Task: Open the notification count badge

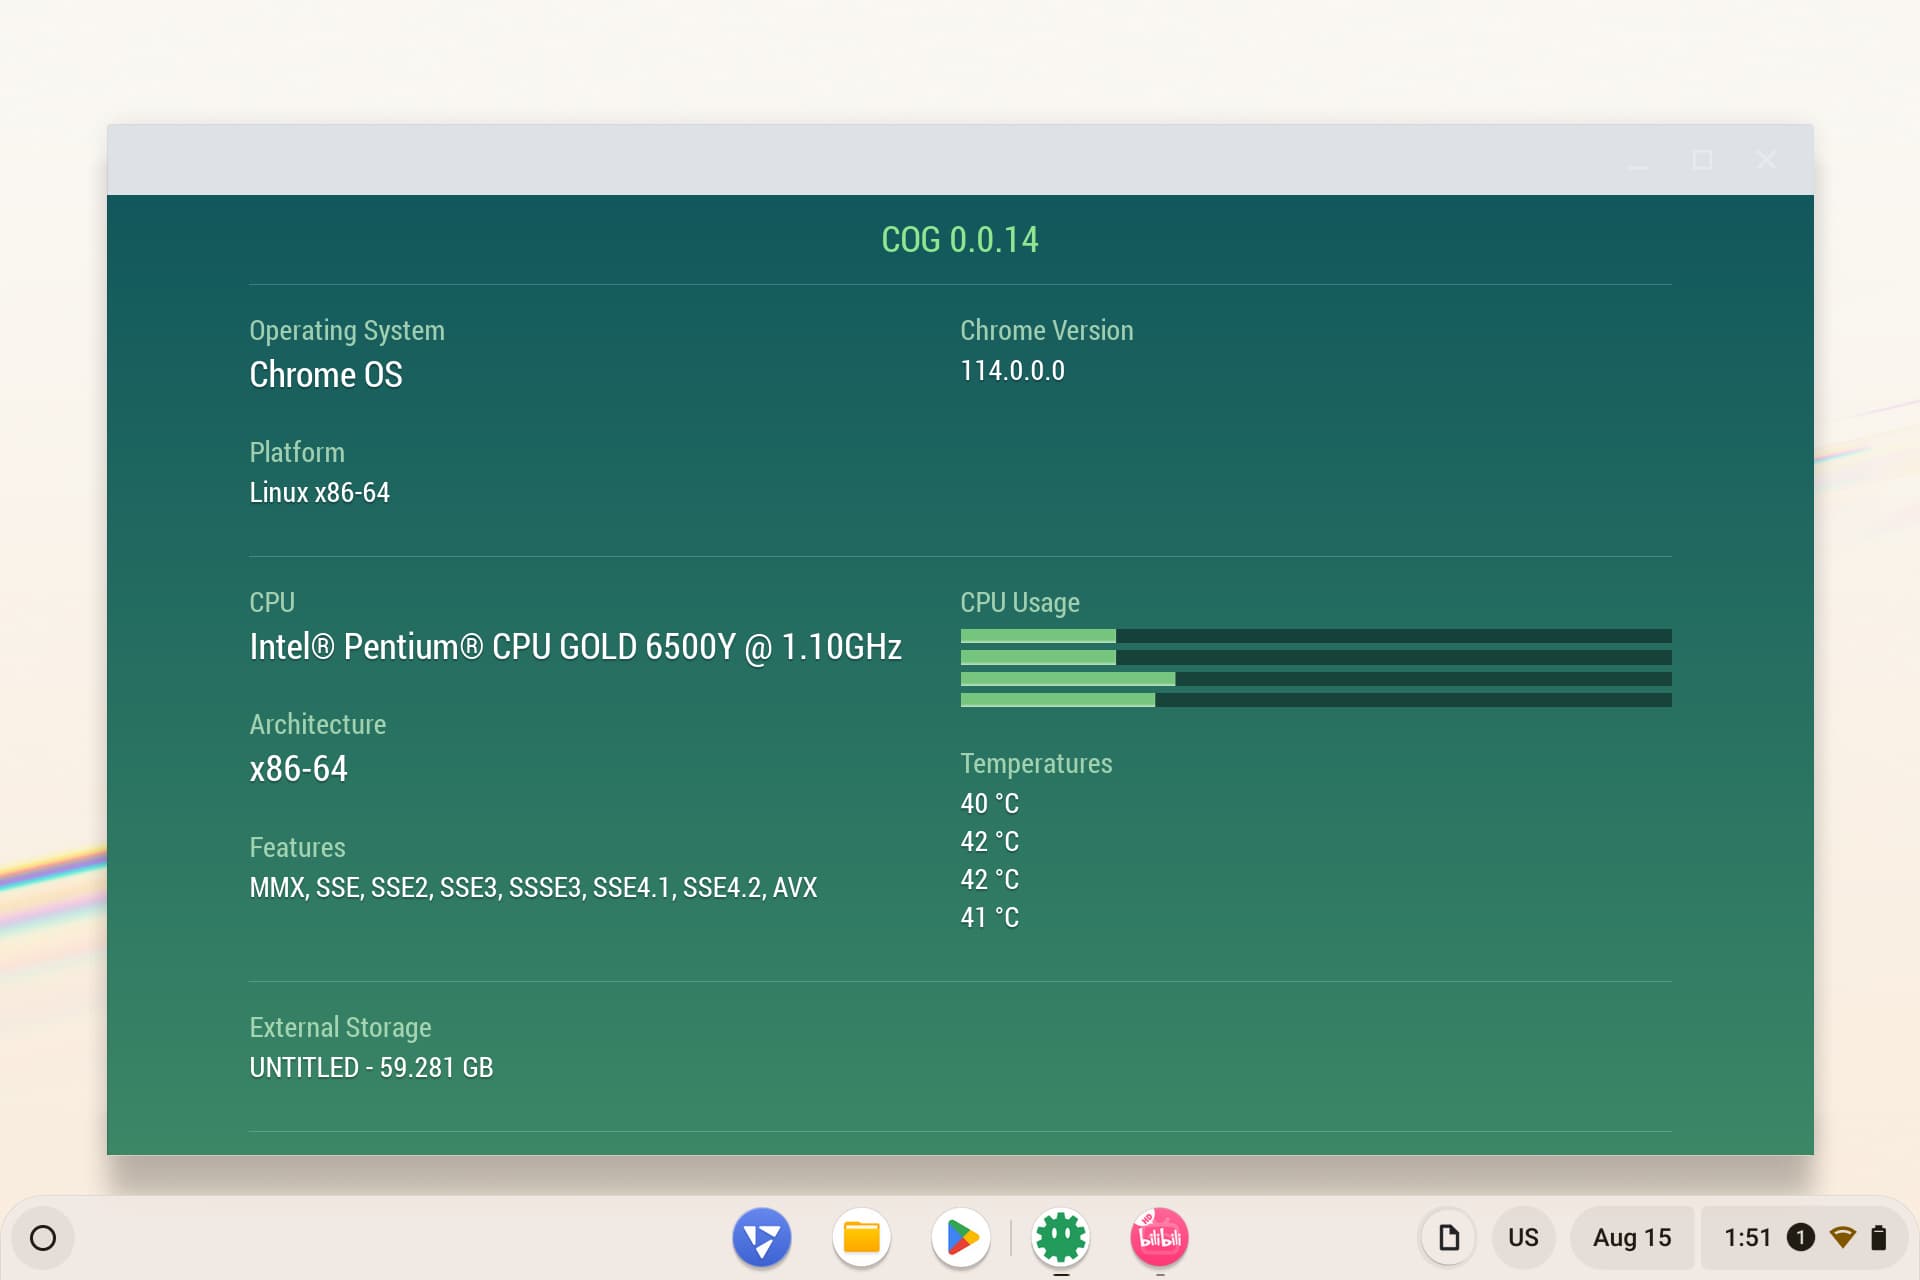Action: tap(1801, 1238)
